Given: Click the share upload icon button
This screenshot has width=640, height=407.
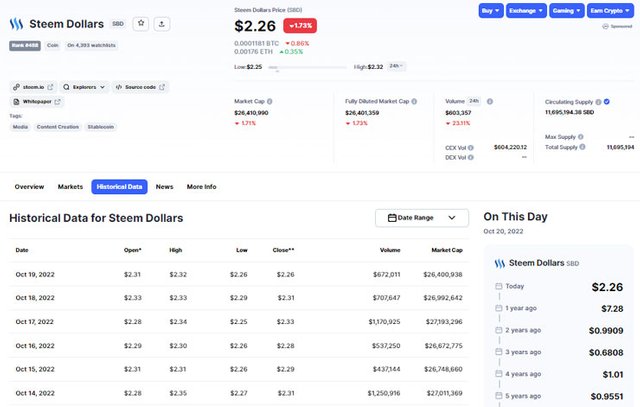Looking at the screenshot, I should [x=162, y=24].
